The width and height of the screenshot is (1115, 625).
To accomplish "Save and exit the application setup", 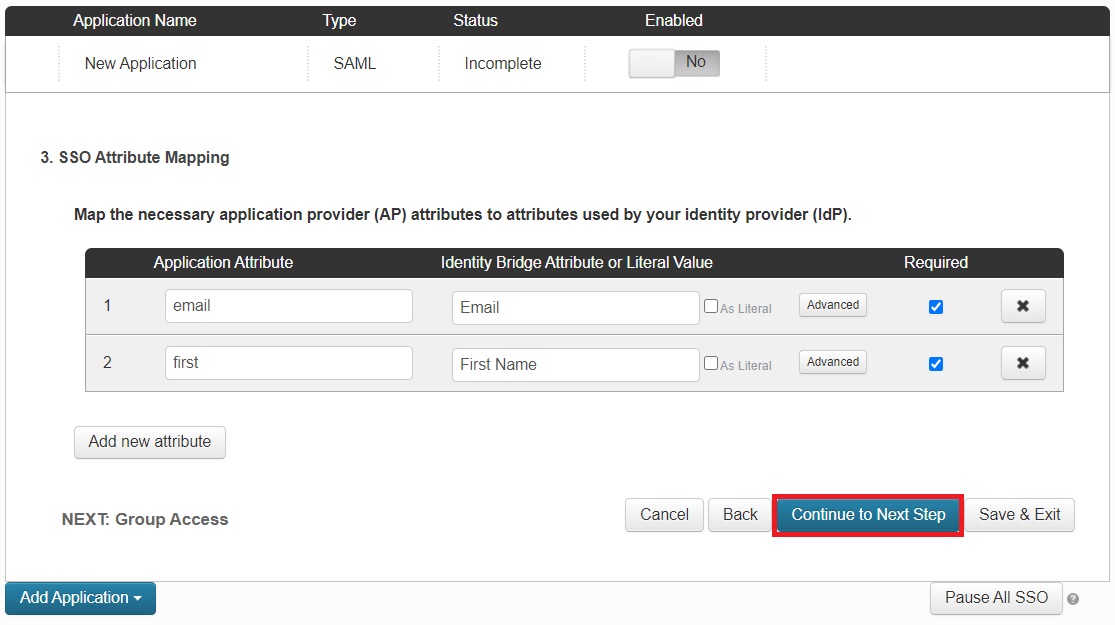I will 1019,514.
